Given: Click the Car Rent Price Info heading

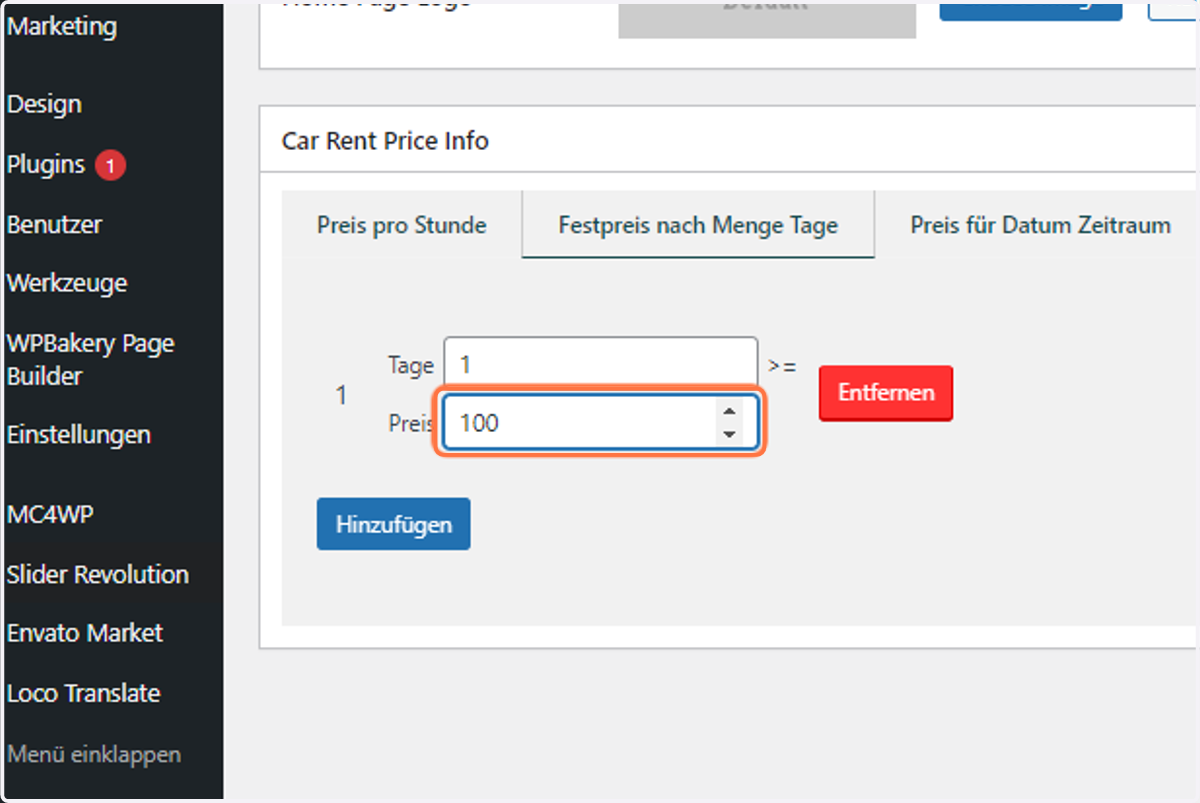Looking at the screenshot, I should 385,141.
